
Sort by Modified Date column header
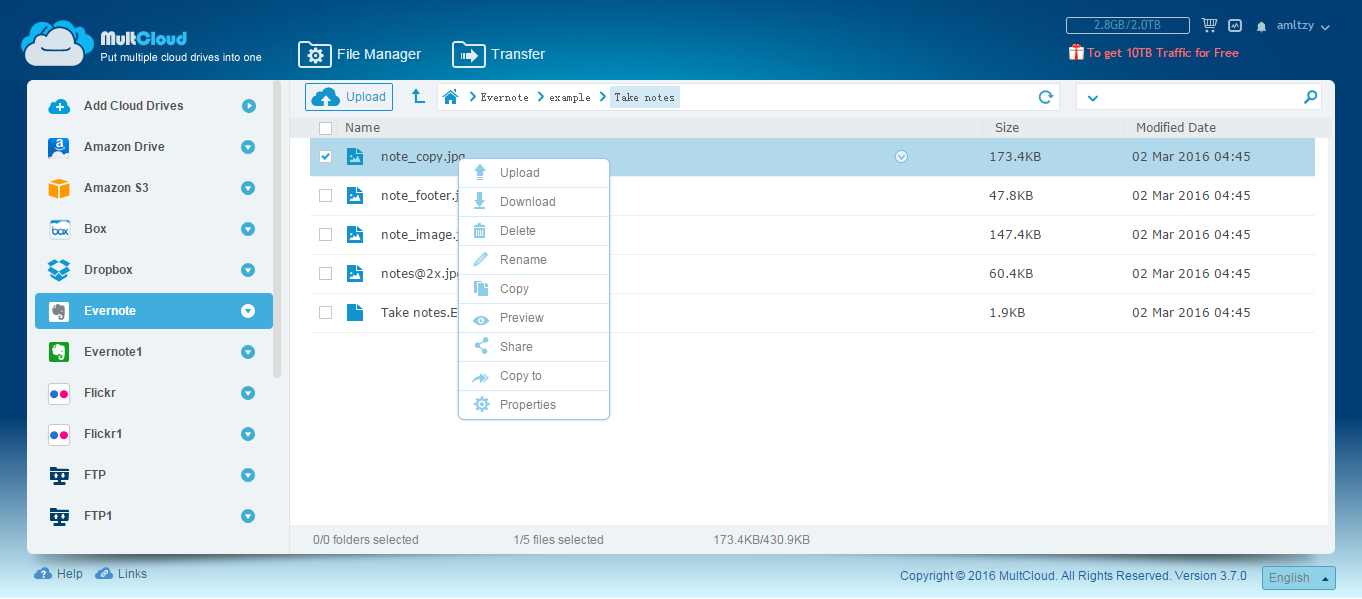click(x=1176, y=128)
